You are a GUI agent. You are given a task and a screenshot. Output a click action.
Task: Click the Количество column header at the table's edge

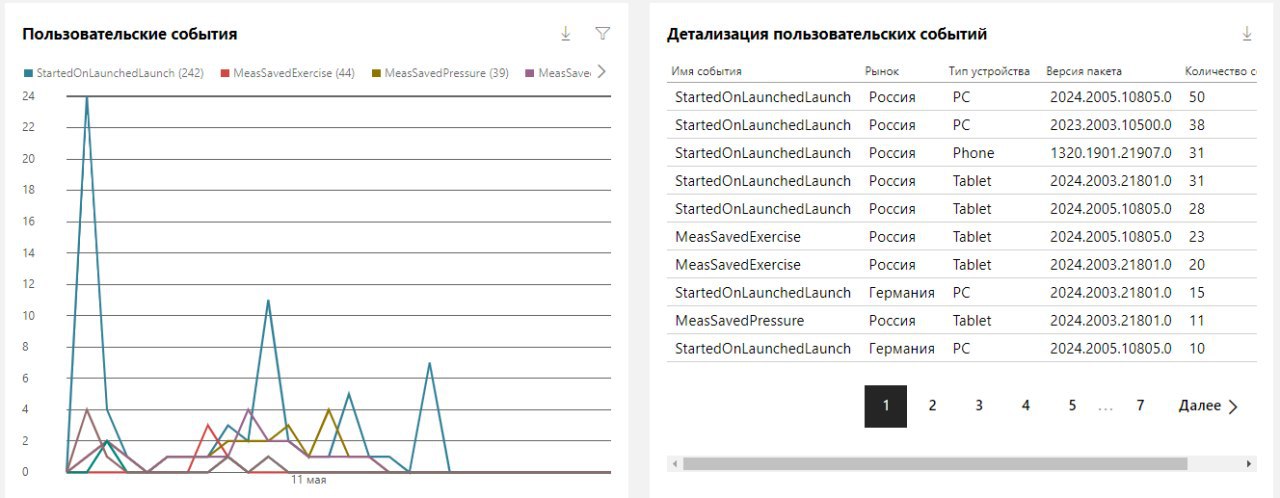click(x=1220, y=72)
